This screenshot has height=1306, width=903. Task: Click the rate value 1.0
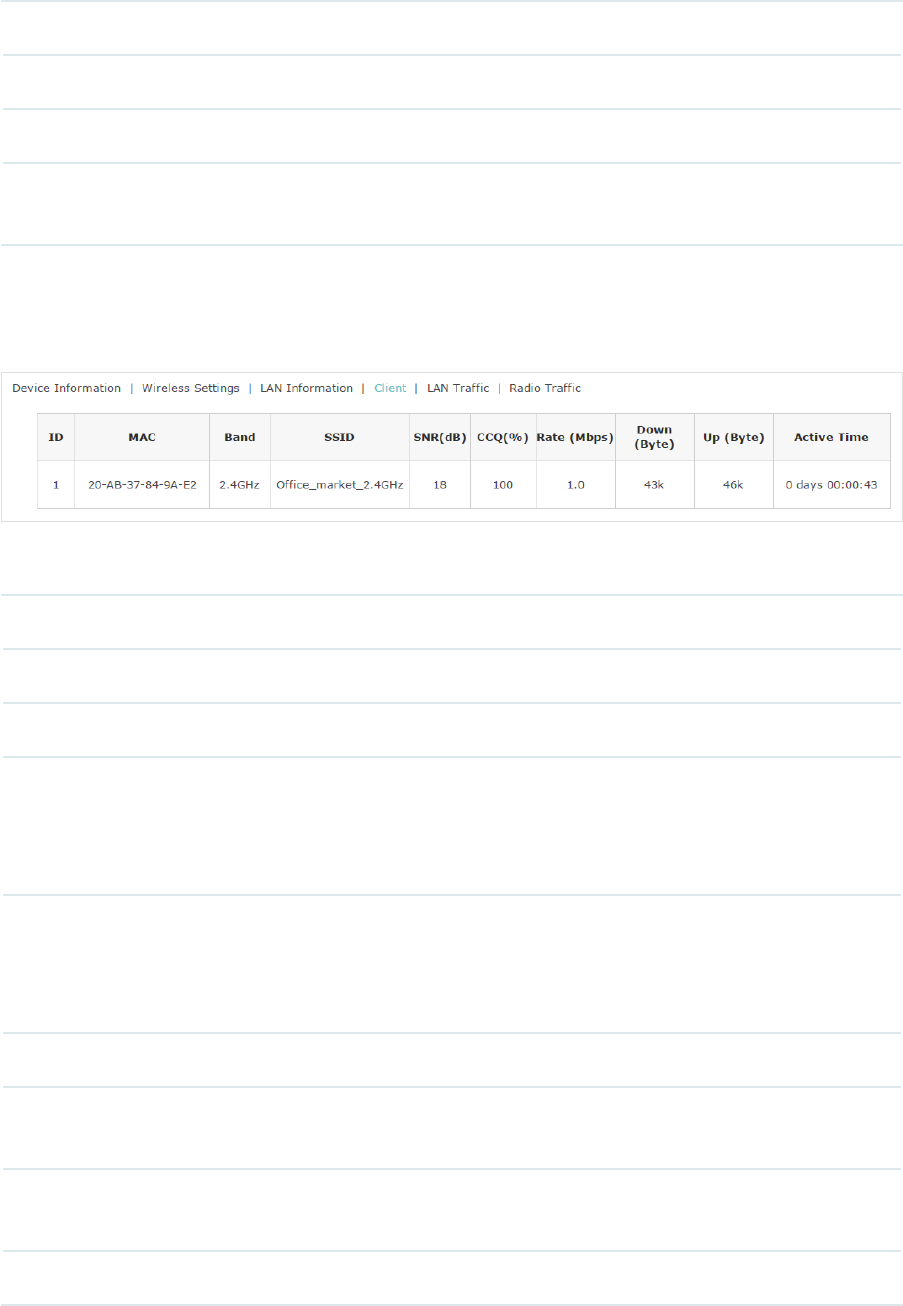click(576, 485)
